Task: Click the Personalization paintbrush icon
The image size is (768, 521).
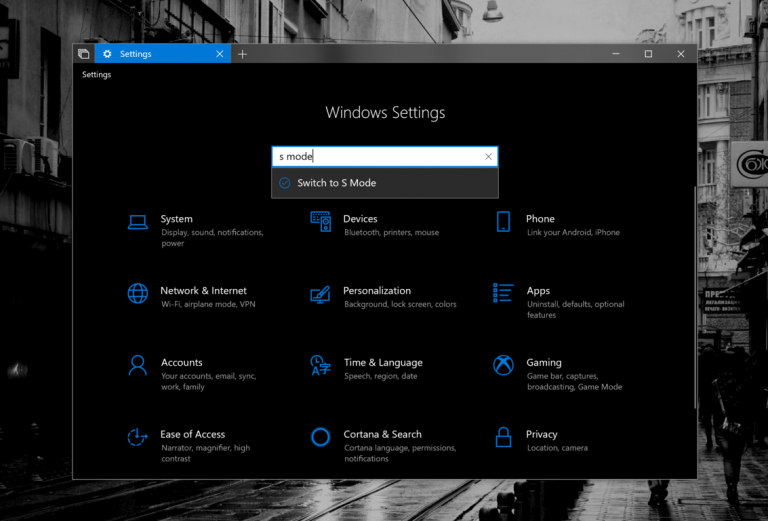Action: point(320,295)
